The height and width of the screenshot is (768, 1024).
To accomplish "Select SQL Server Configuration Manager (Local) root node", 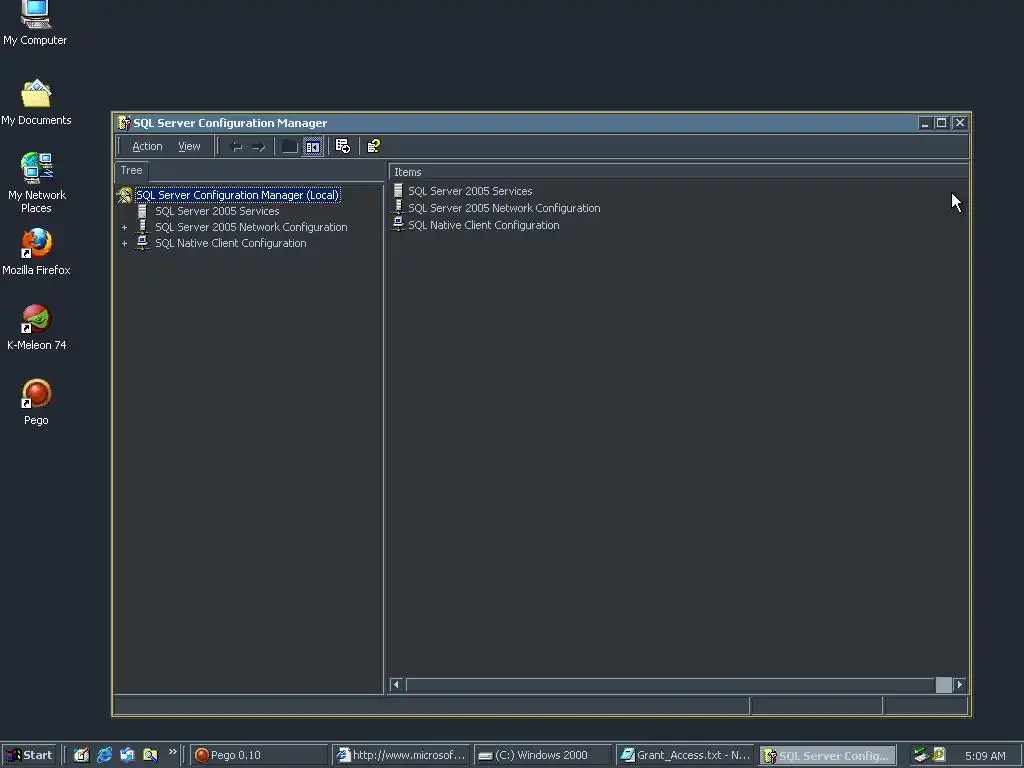I will [x=237, y=195].
